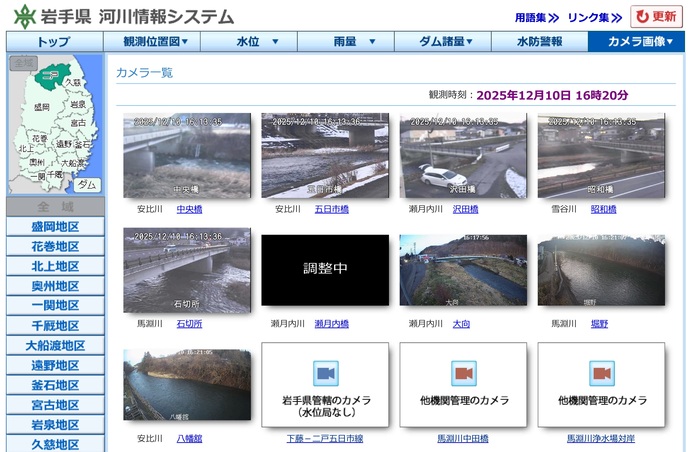The width and height of the screenshot is (690, 452).
Task: Select 宮古地区 in the sidebar
Action: (x=55, y=405)
